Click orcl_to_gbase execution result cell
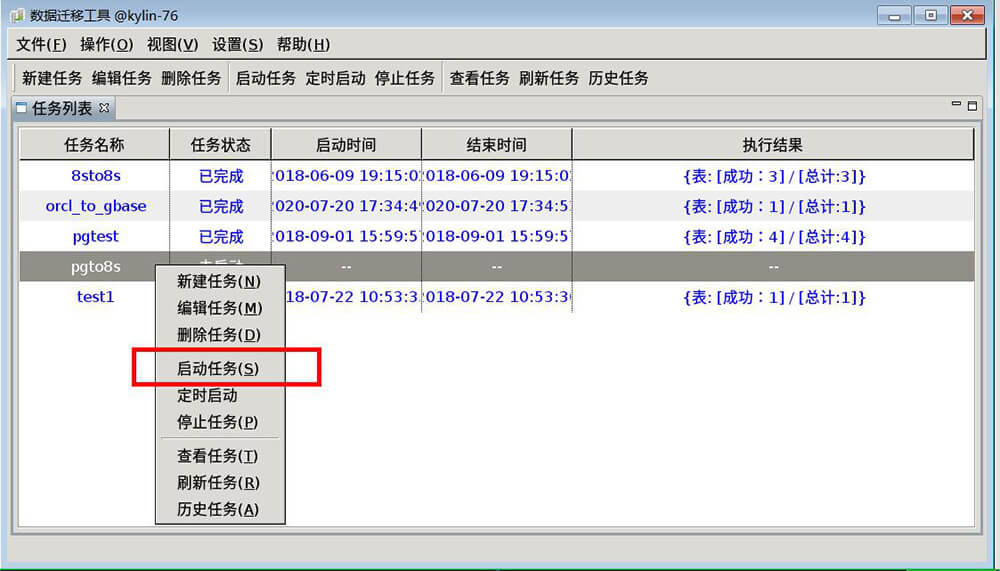This screenshot has height=571, width=1000. (x=774, y=207)
